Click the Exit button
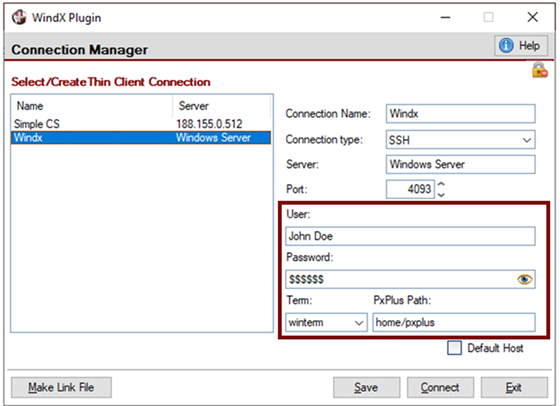This screenshot has width=560, height=406. click(x=514, y=387)
